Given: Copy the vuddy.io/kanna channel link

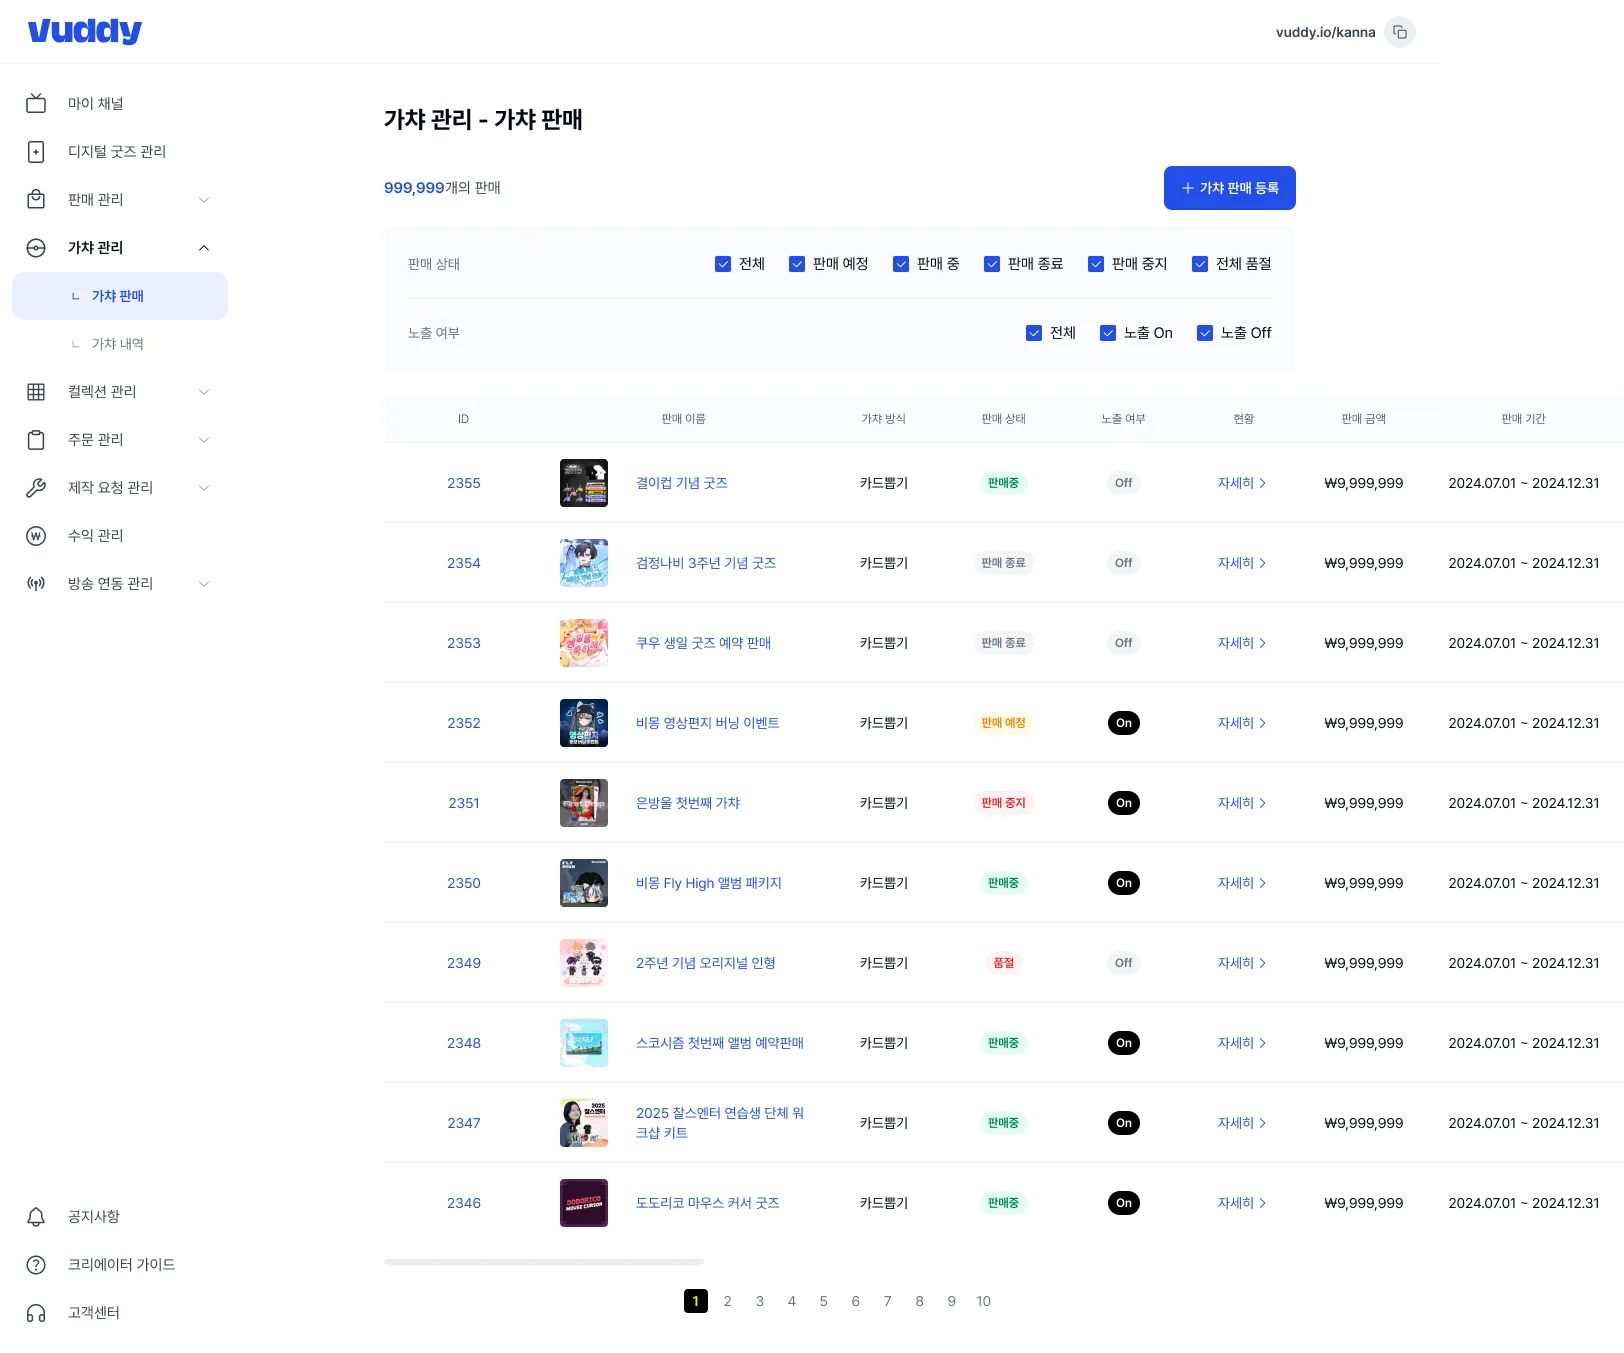Looking at the screenshot, I should coord(1400,32).
